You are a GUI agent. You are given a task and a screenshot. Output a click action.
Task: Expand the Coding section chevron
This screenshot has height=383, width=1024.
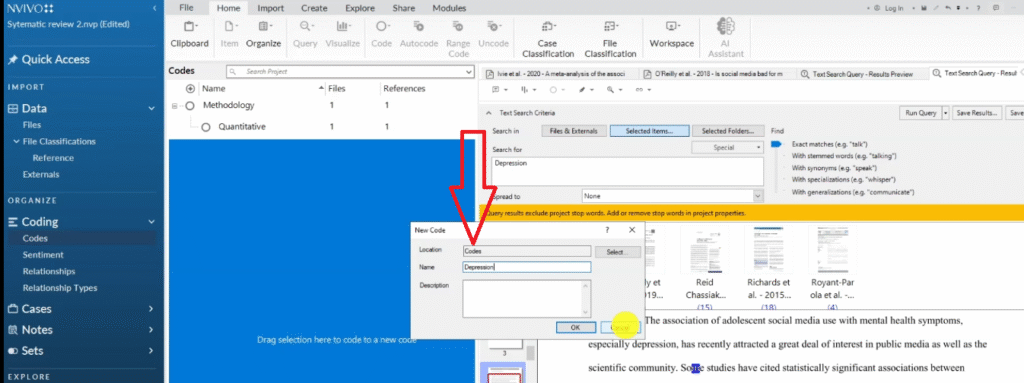point(152,222)
